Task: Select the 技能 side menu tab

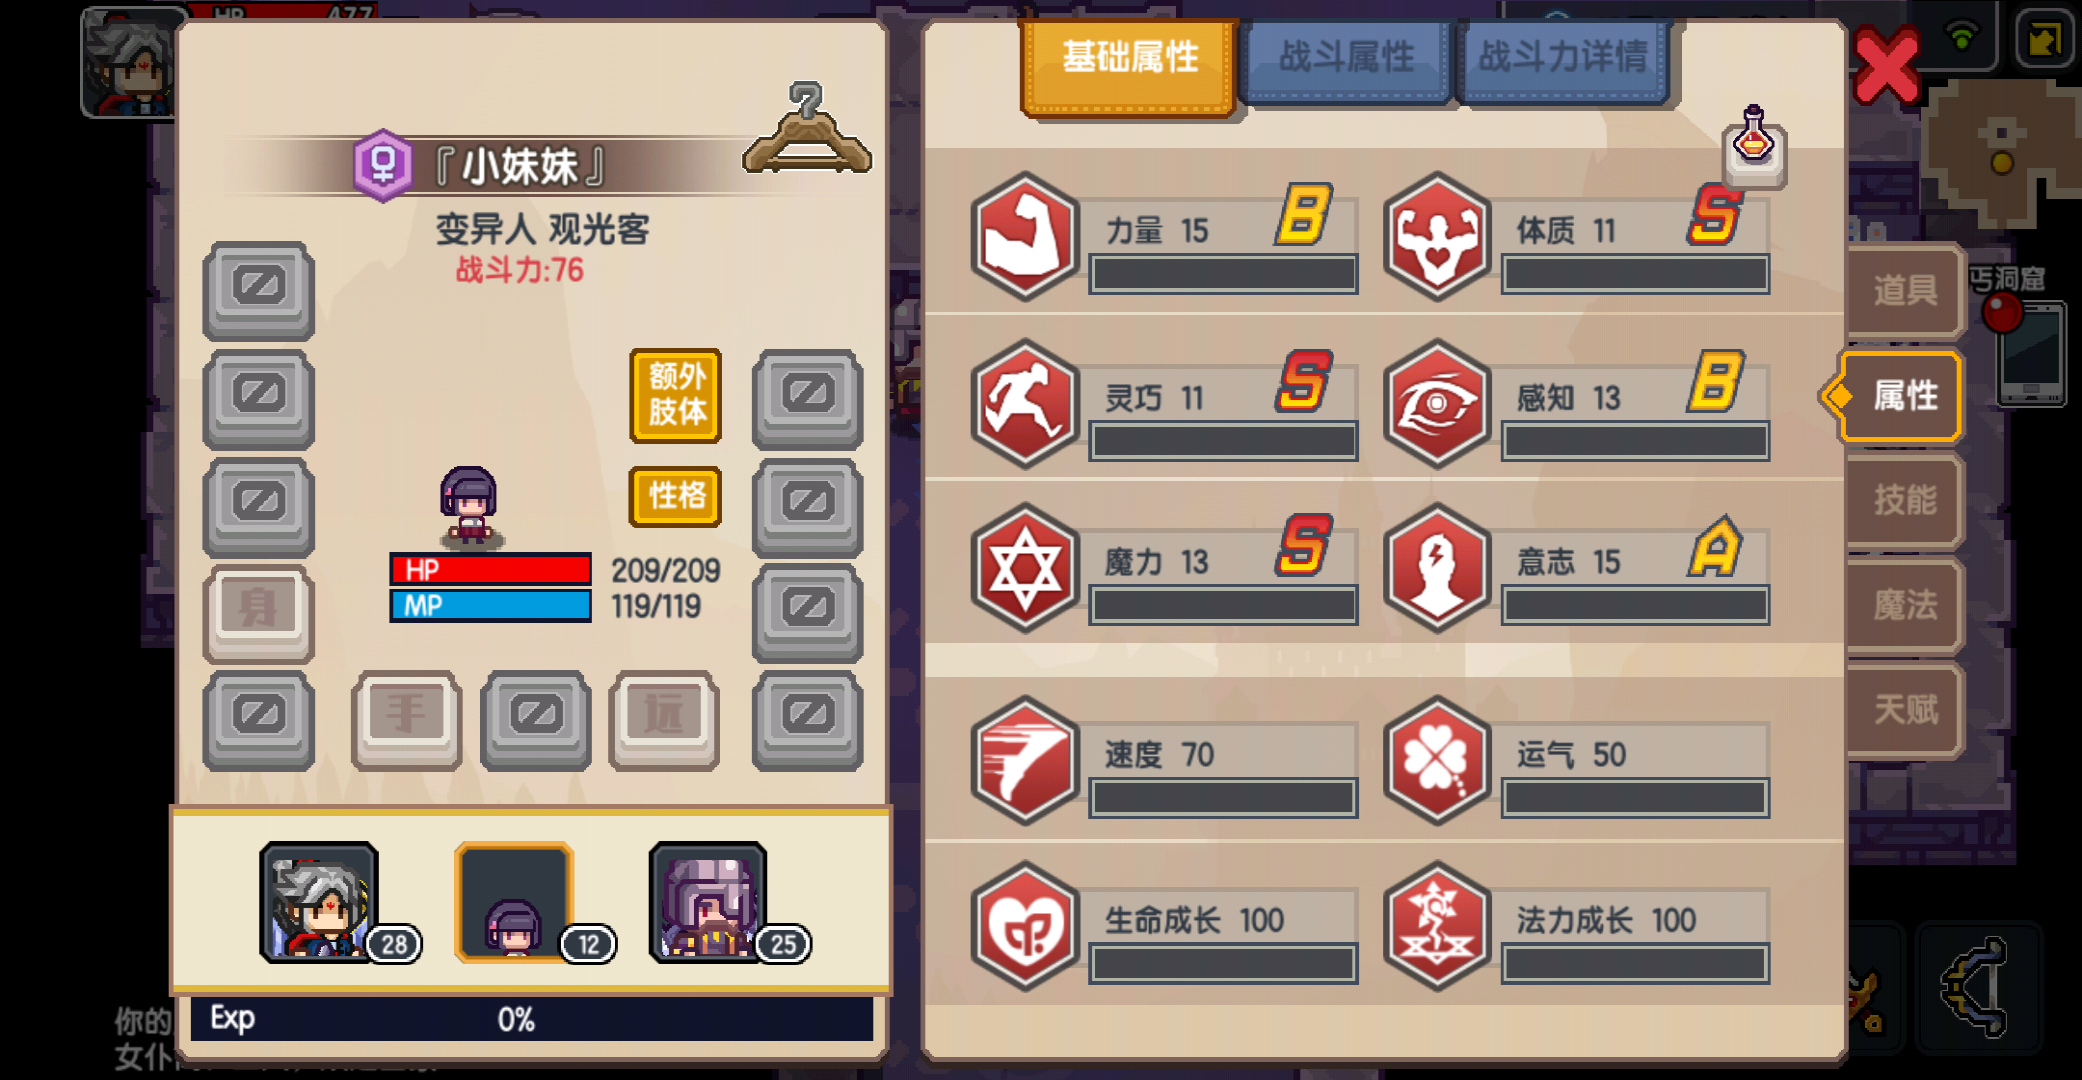Action: click(x=1904, y=500)
